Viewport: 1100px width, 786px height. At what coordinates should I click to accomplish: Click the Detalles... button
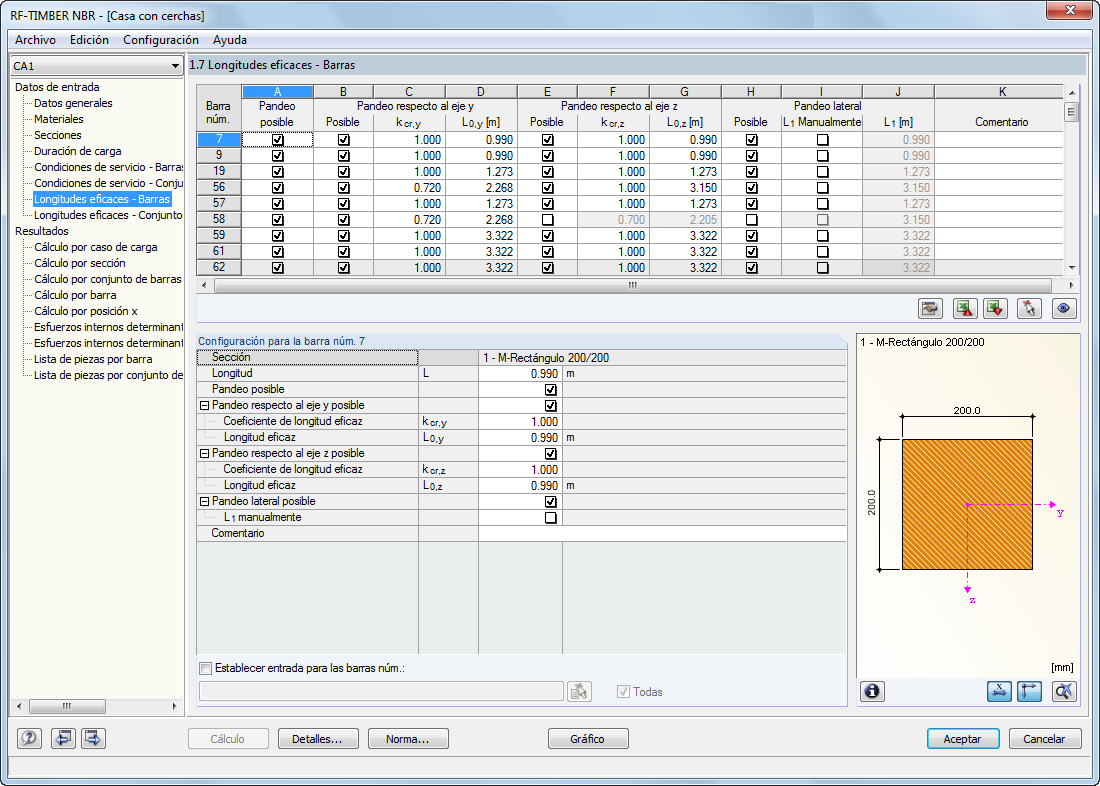pos(318,738)
